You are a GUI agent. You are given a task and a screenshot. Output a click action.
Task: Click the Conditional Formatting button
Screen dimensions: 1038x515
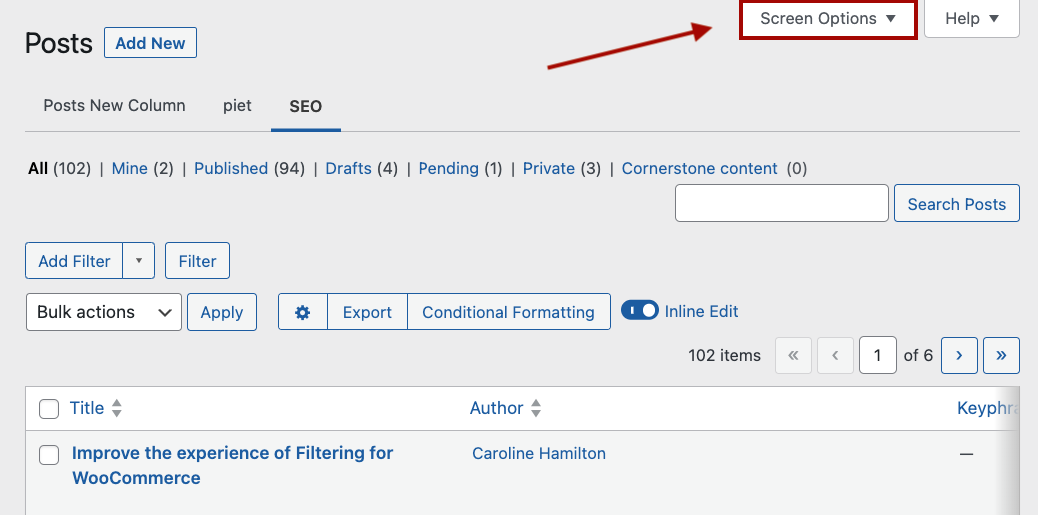508,312
